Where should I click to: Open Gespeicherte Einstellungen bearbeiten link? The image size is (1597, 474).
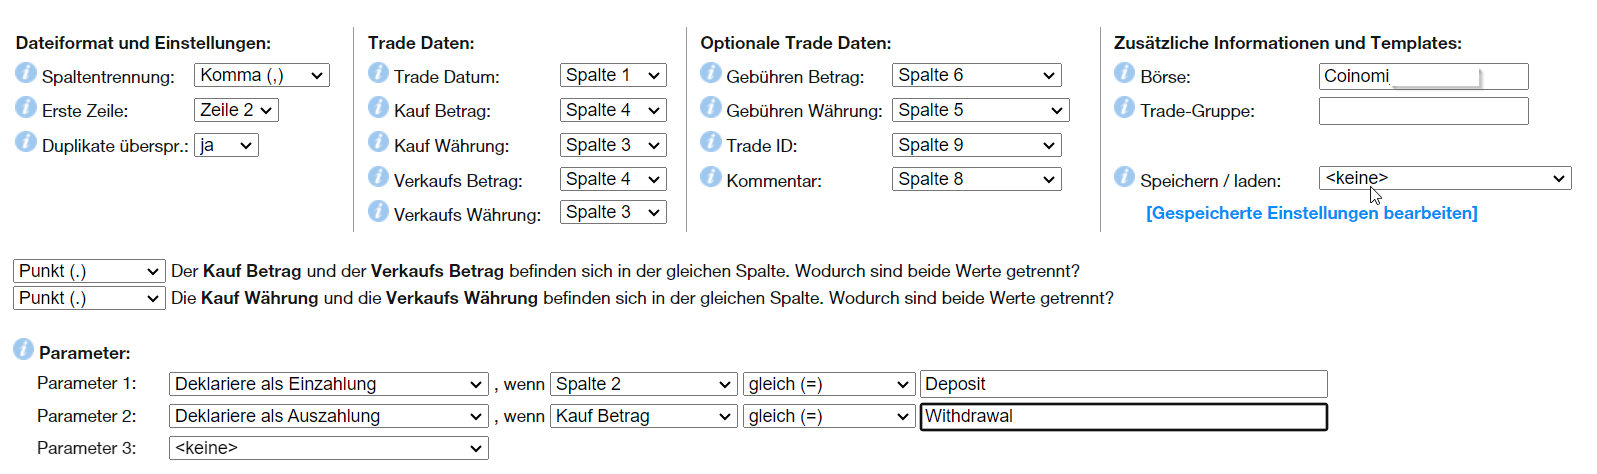[1311, 213]
